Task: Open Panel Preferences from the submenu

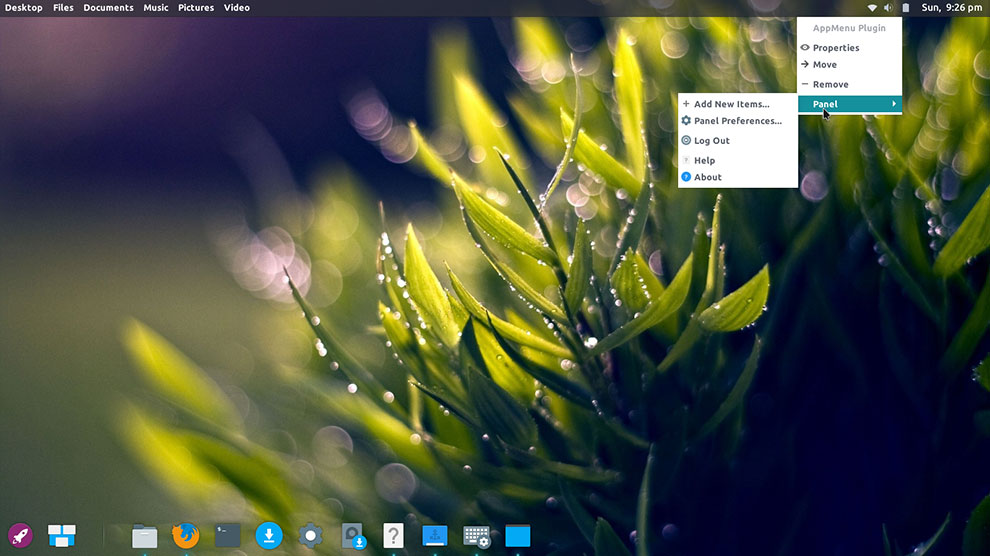Action: tap(737, 121)
